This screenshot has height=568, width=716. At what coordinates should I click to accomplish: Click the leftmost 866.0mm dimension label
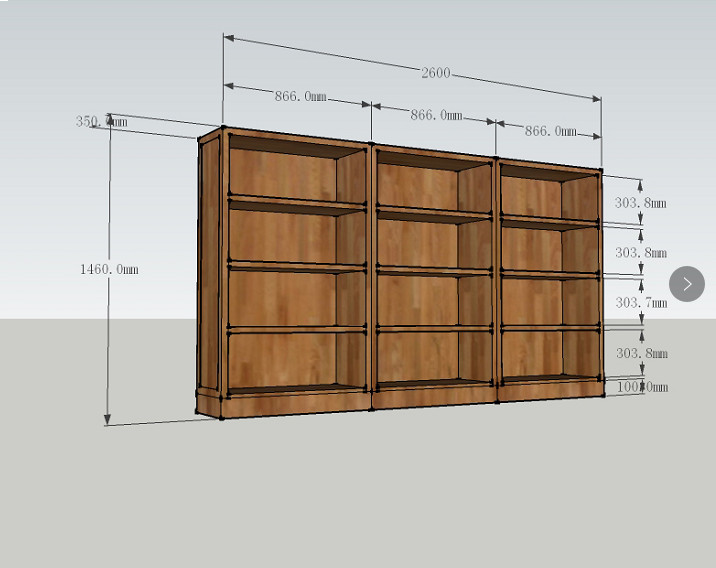point(301,96)
